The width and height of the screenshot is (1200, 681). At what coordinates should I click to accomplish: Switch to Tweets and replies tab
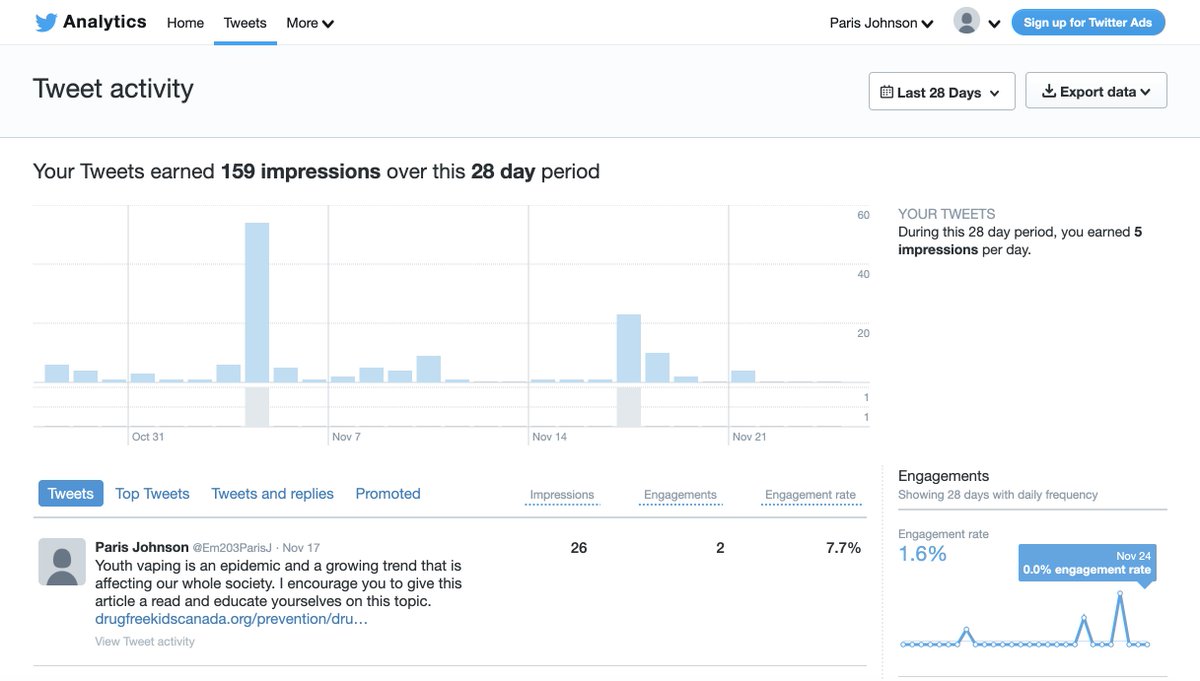pyautogui.click(x=272, y=493)
